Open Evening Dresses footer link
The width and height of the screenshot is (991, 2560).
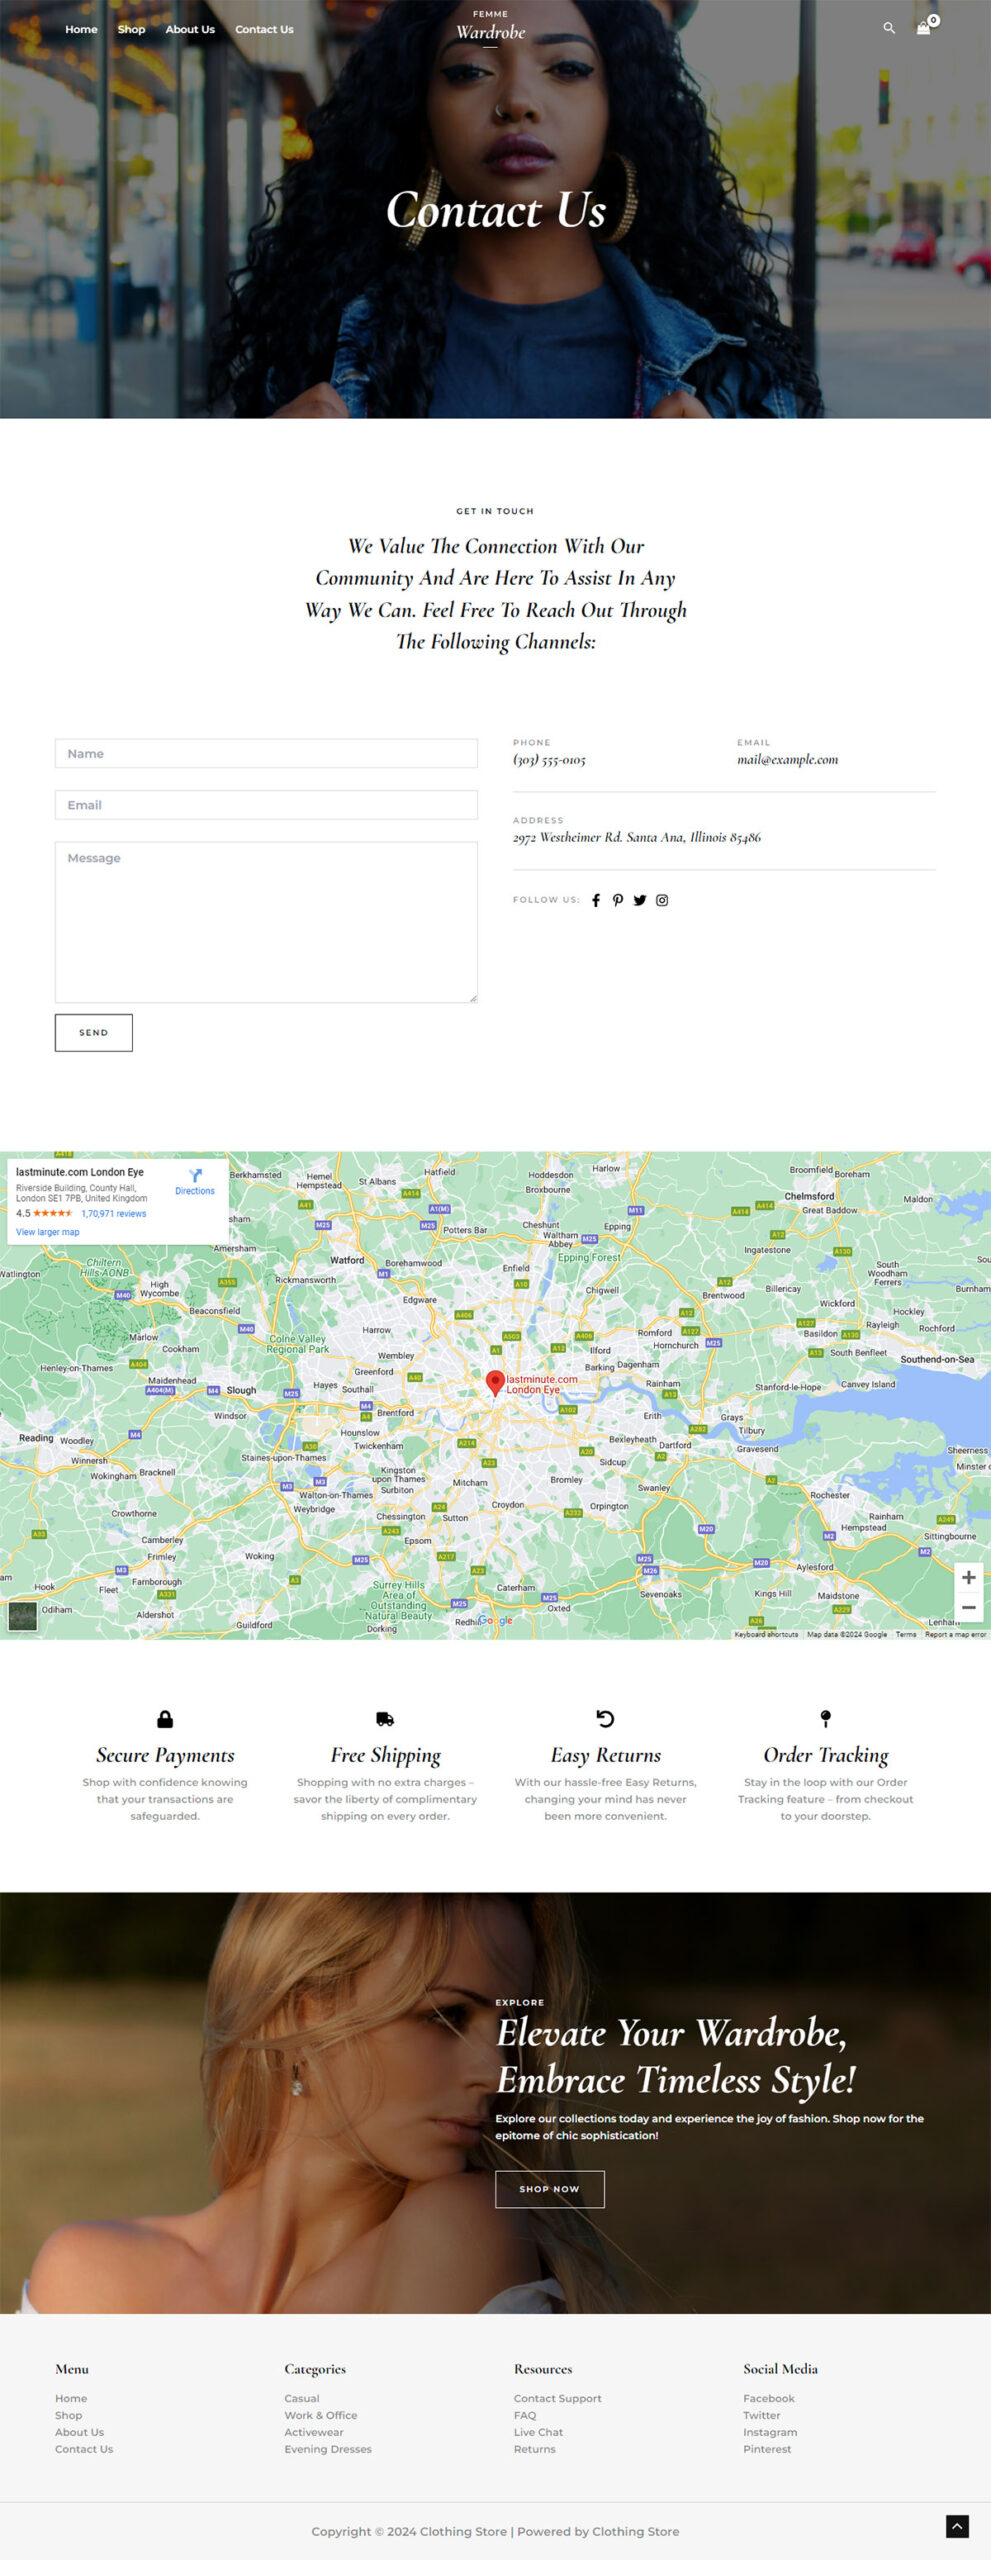[328, 2449]
